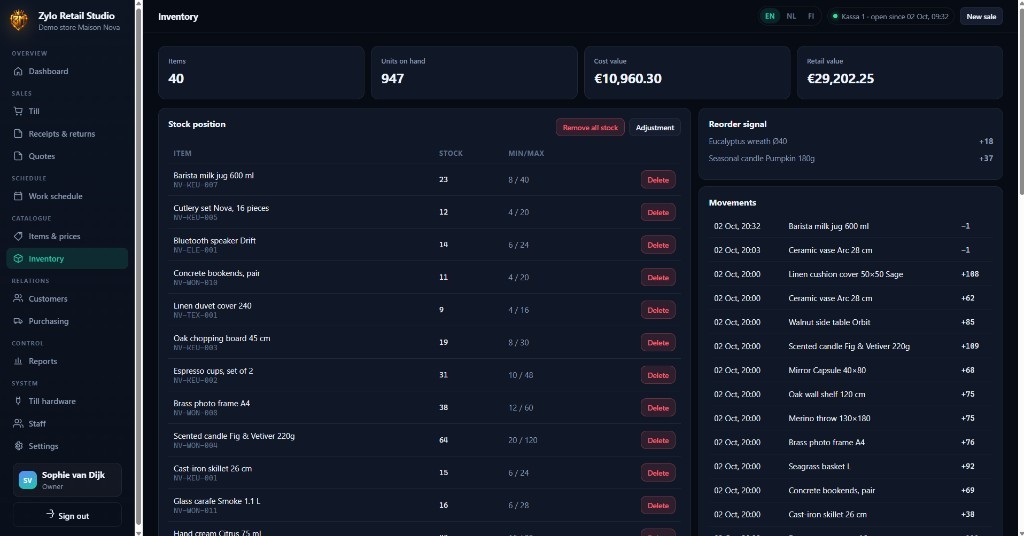The height and width of the screenshot is (536, 1024).
Task: Click the Settings gear icon
Action: 18,446
